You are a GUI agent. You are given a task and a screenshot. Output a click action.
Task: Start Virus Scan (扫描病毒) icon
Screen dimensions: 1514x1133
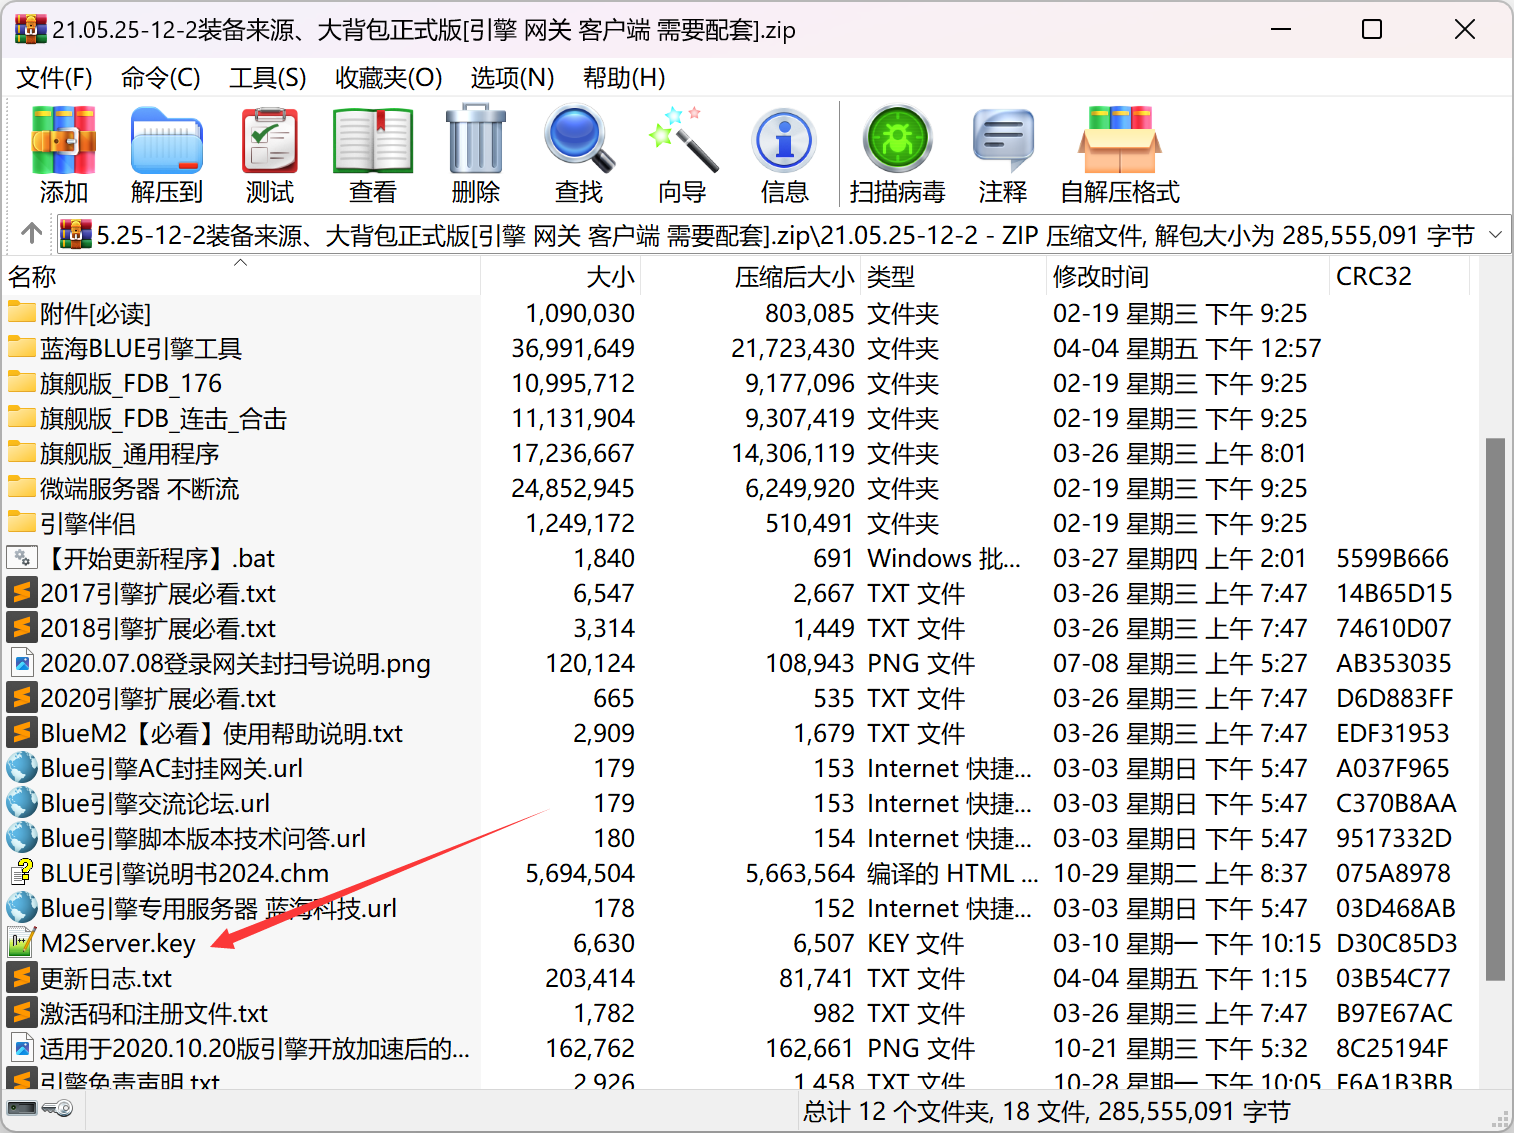898,141
